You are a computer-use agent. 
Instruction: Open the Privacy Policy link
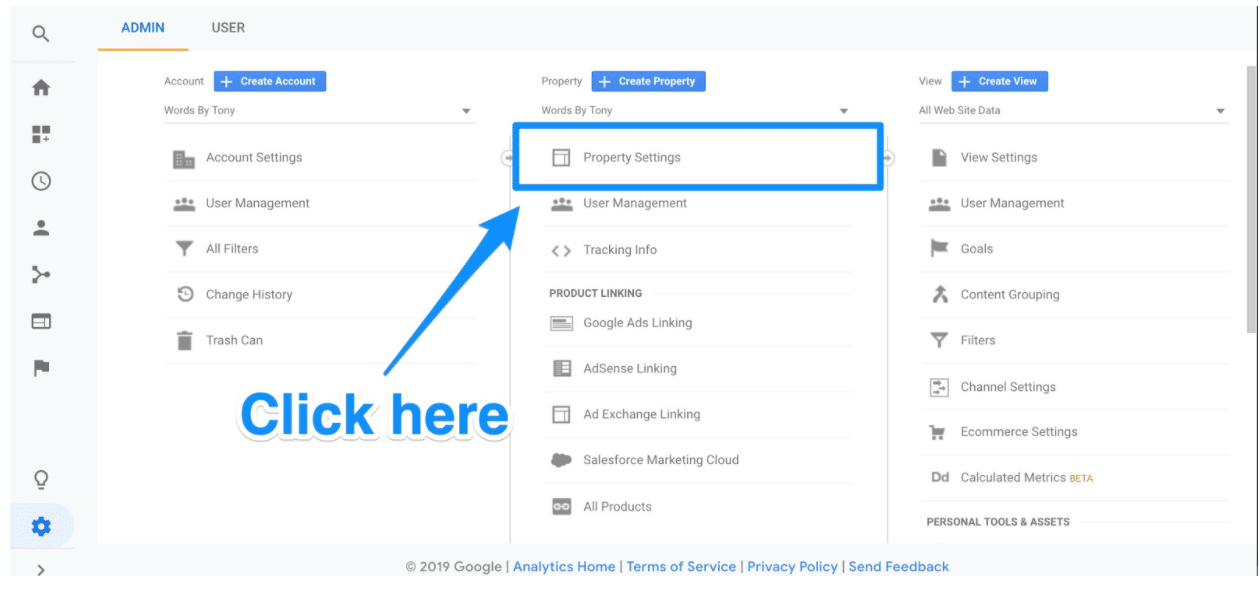coord(792,566)
